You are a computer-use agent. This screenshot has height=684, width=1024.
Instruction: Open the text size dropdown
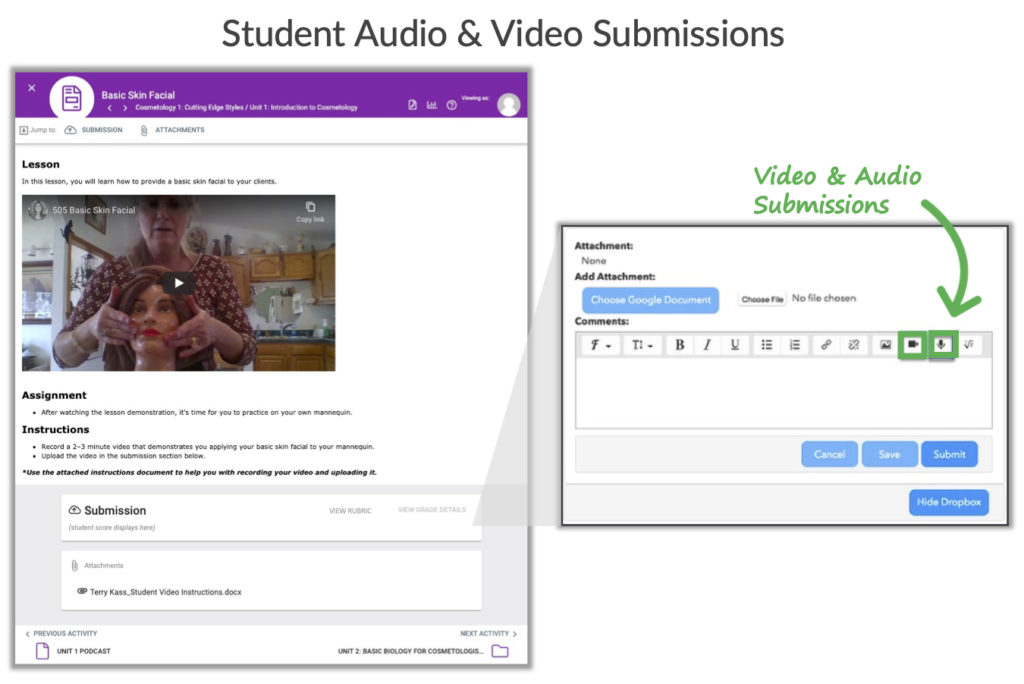pyautogui.click(x=640, y=345)
